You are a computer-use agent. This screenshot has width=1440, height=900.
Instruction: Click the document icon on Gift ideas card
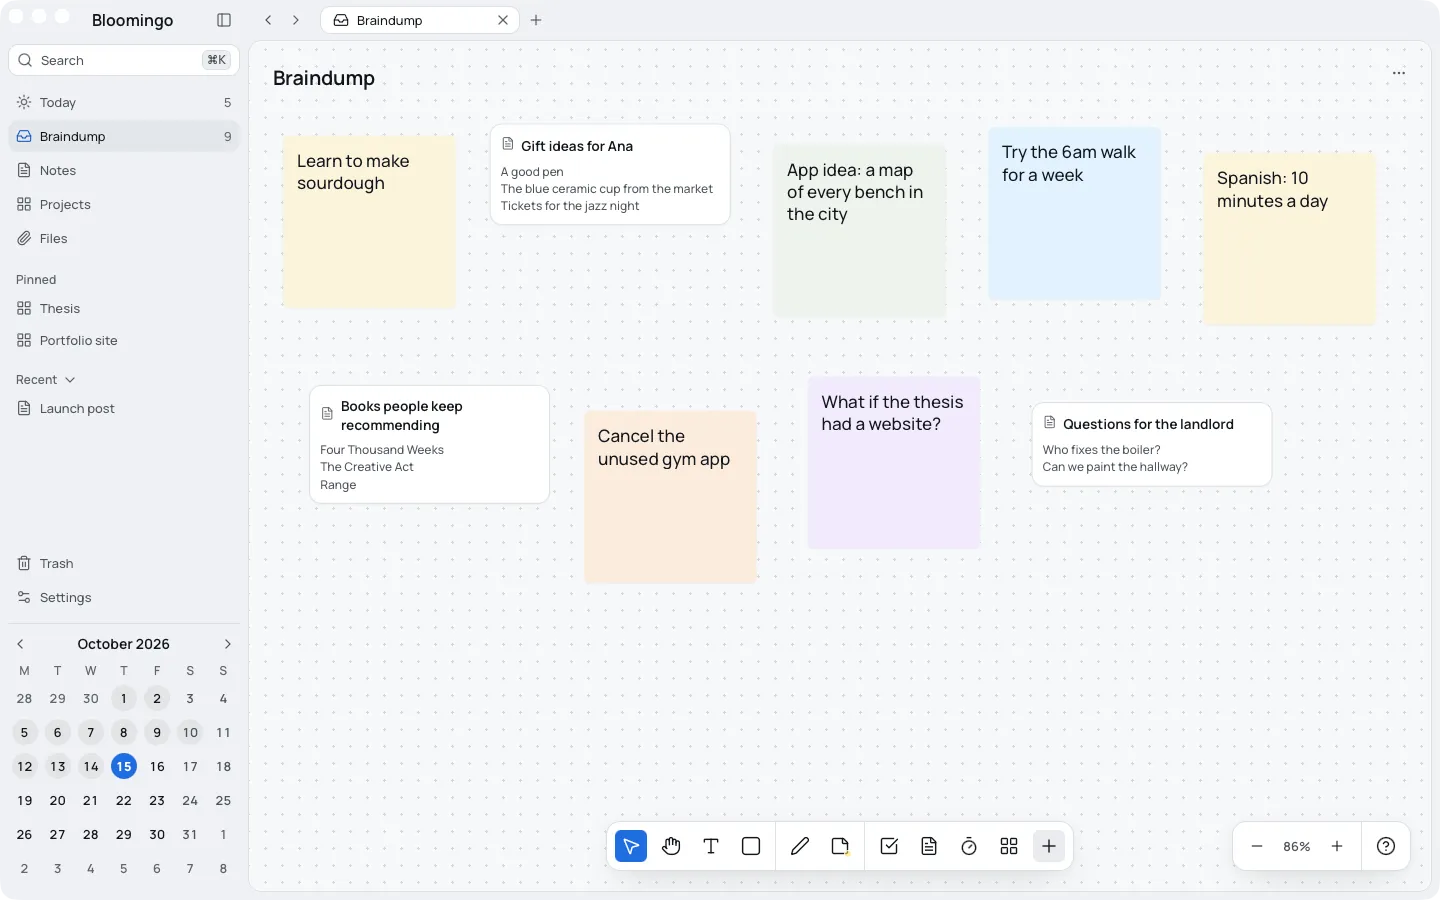508,145
